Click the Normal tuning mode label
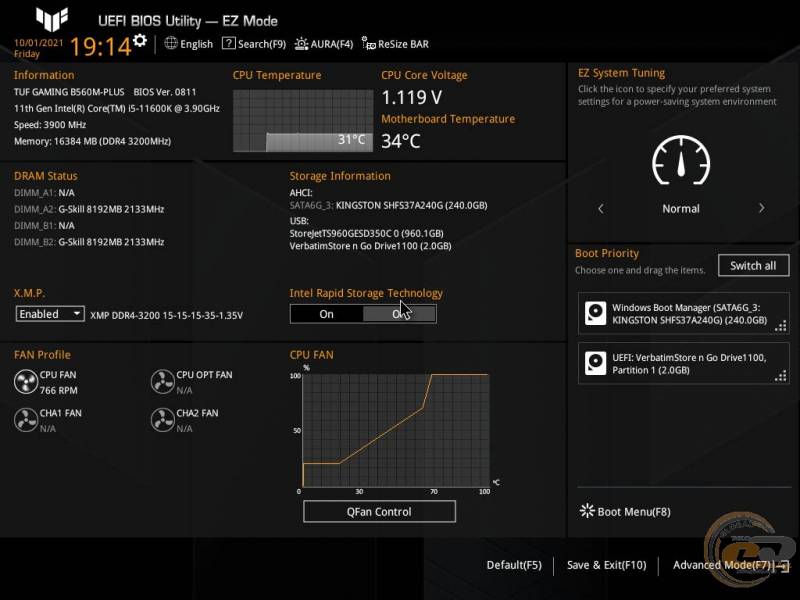Screen dimensions: 800x600 point(681,208)
